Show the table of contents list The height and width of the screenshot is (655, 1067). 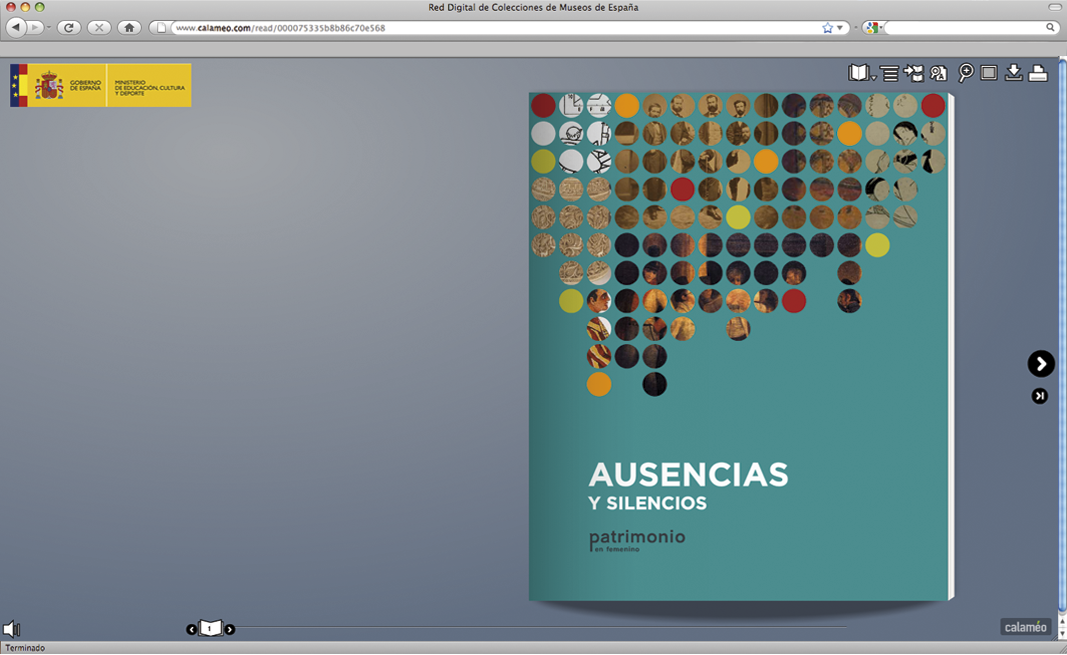pos(889,73)
